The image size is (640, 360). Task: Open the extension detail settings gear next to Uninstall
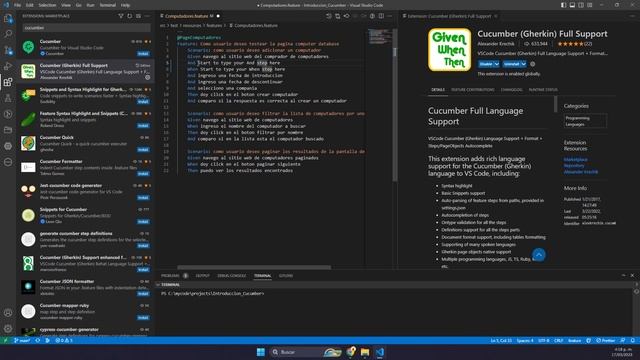[533, 64]
